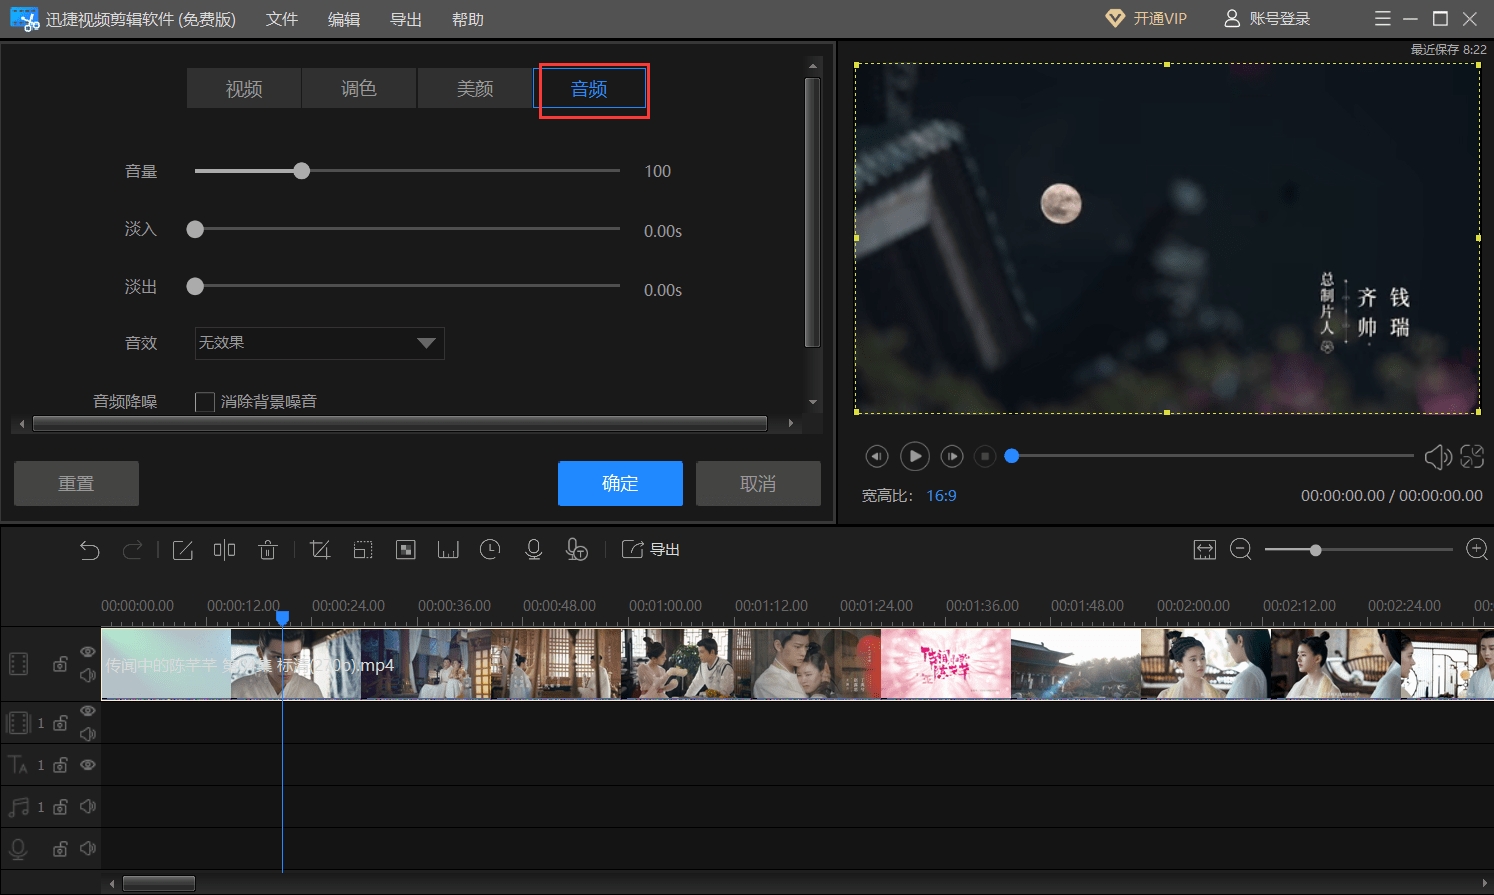The width and height of the screenshot is (1494, 895).
Task: Zoom out the timeline
Action: pos(1241,549)
